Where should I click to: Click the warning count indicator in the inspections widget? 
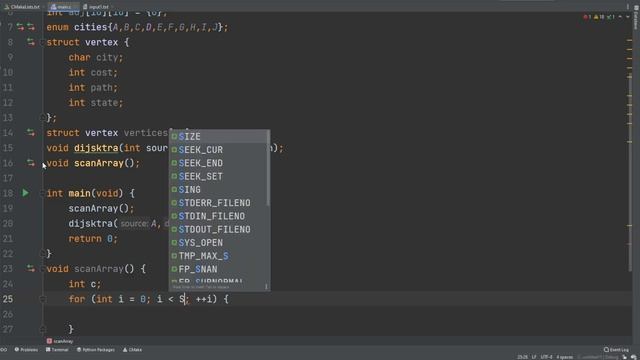coord(599,17)
